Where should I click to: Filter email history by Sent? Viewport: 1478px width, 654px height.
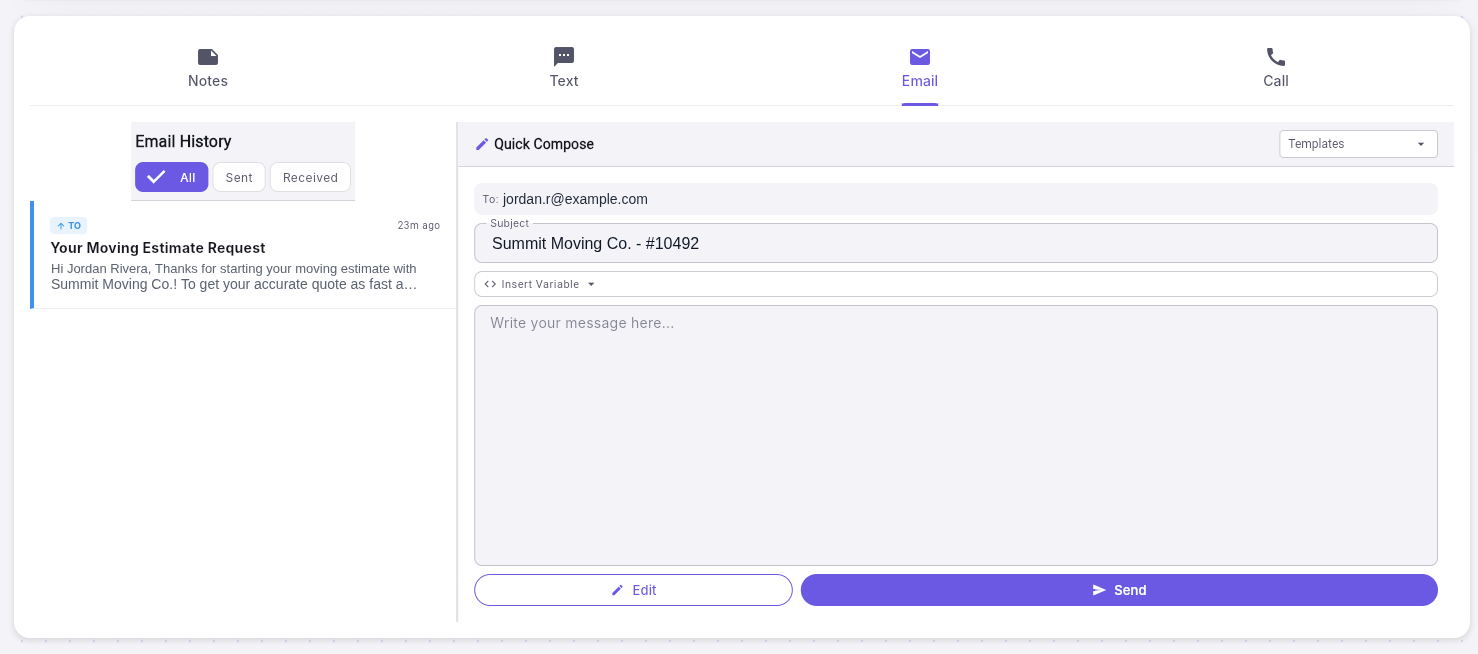pos(239,177)
